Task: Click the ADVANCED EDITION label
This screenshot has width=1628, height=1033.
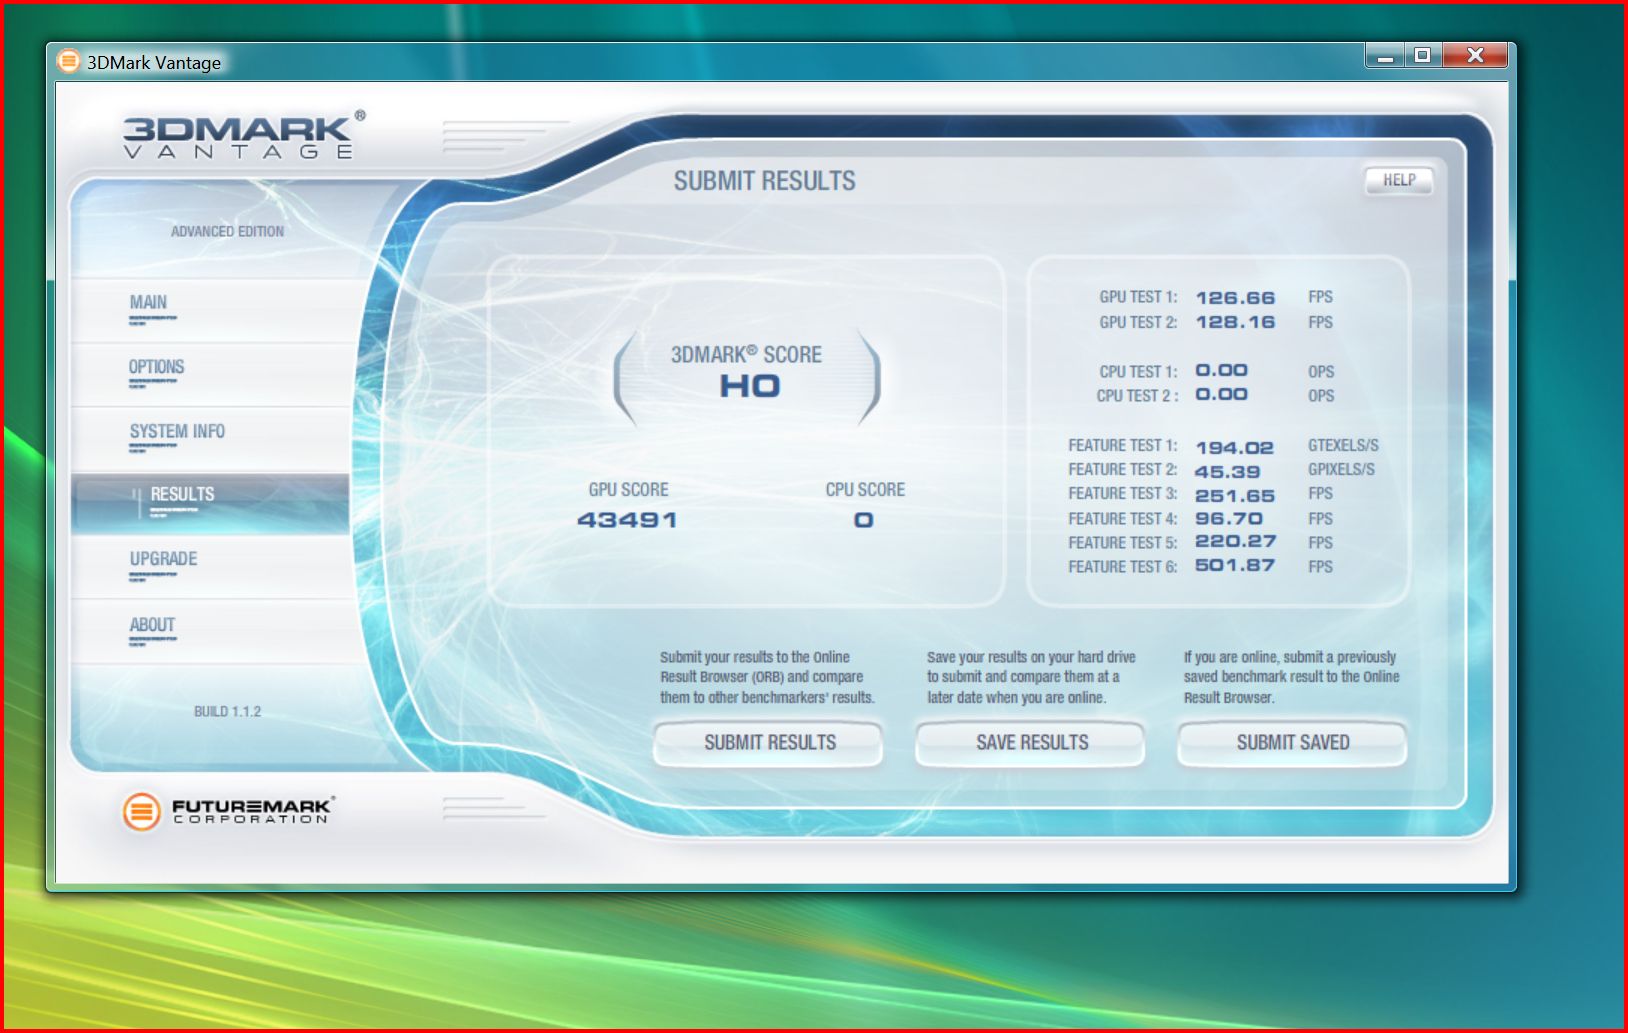Action: click(x=227, y=232)
